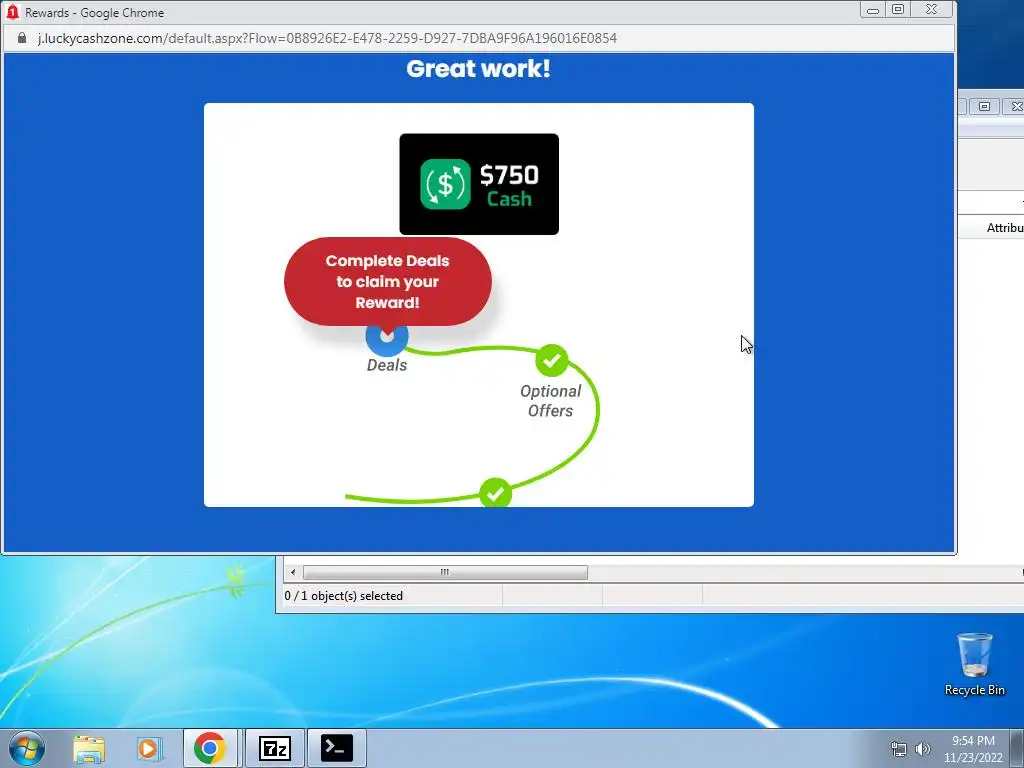Image resolution: width=1024 pixels, height=768 pixels.
Task: Select the Recycle Bin desktop icon
Action: (974, 664)
